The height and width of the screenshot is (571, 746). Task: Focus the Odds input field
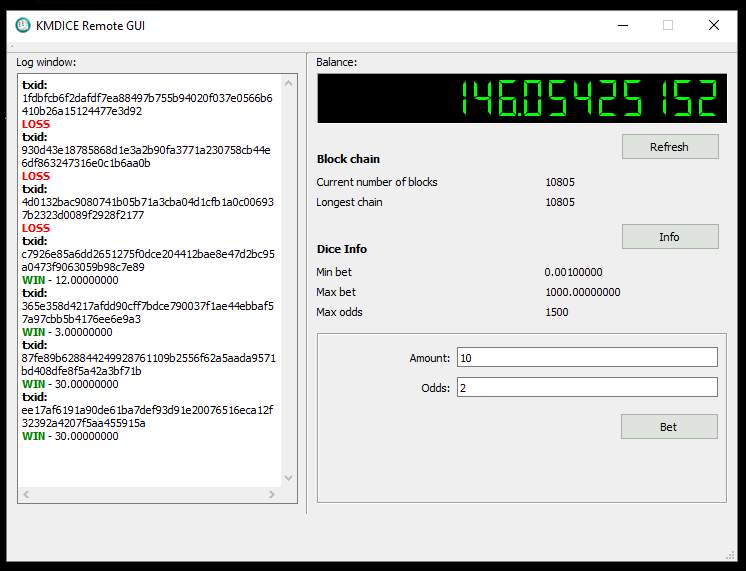[x=587, y=387]
